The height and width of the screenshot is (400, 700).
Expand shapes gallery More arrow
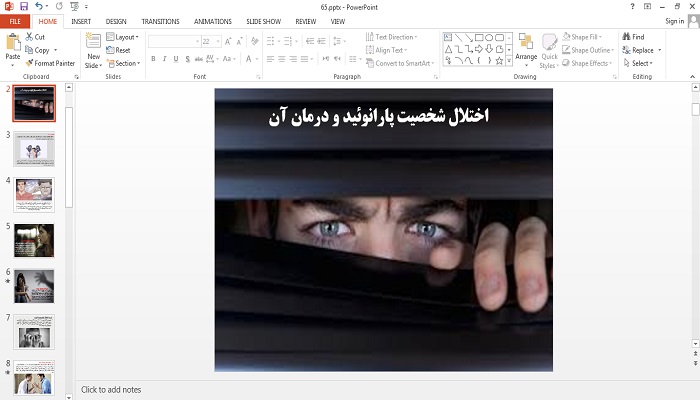click(x=509, y=61)
